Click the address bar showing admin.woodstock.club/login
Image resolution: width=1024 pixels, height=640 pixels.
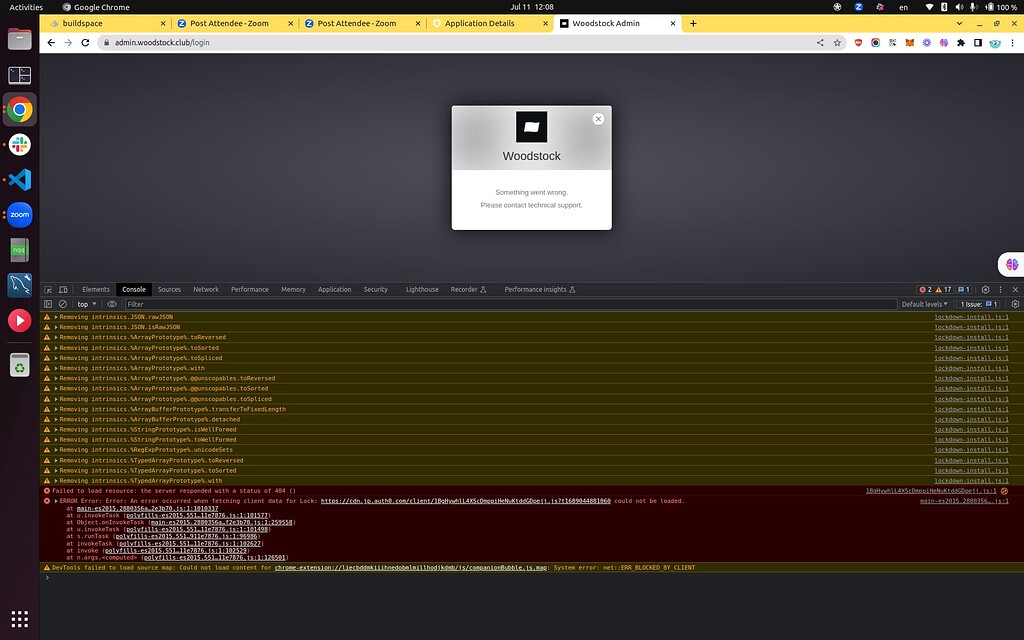click(457, 42)
